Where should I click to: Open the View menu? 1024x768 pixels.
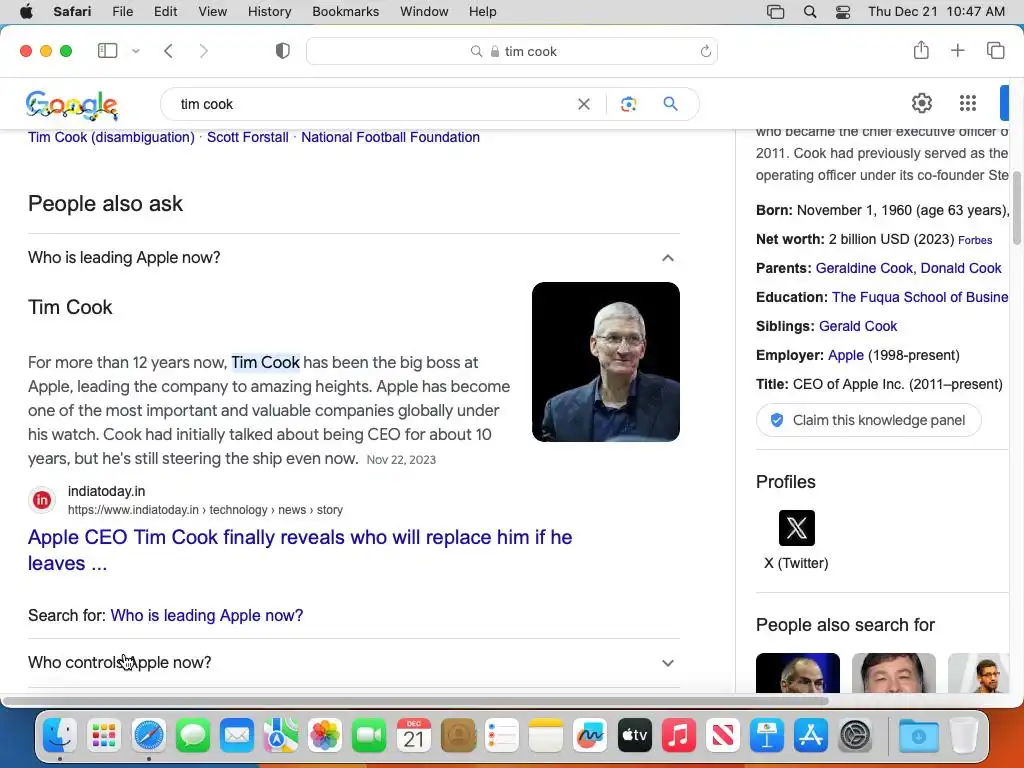pyautogui.click(x=212, y=12)
